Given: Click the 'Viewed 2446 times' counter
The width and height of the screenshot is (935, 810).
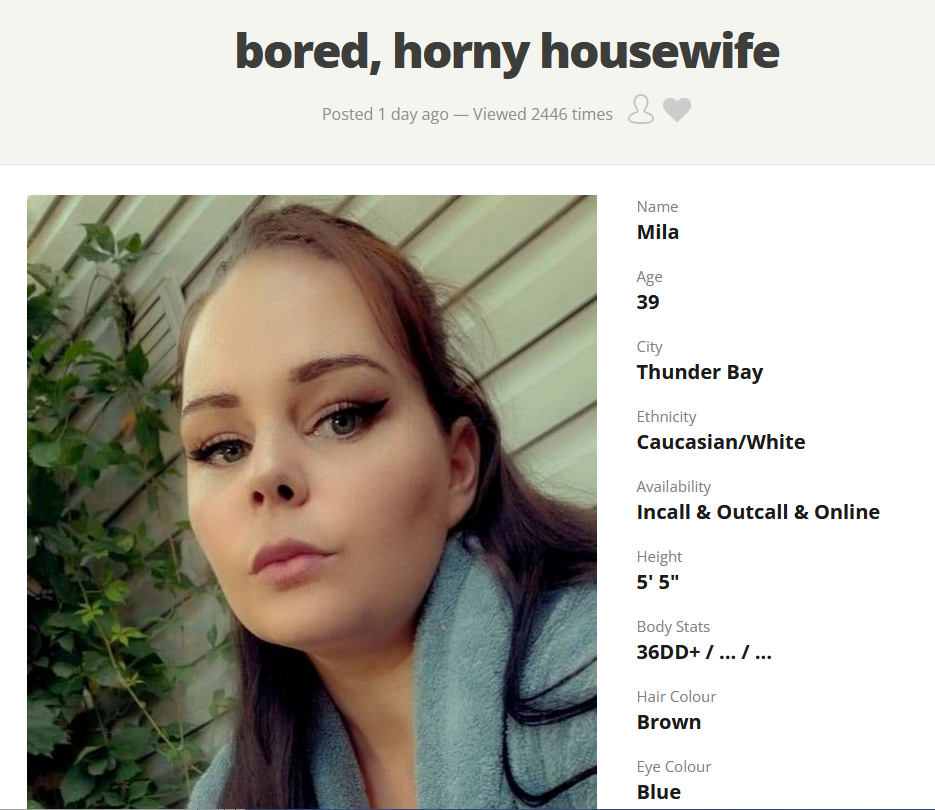Looking at the screenshot, I should [543, 114].
